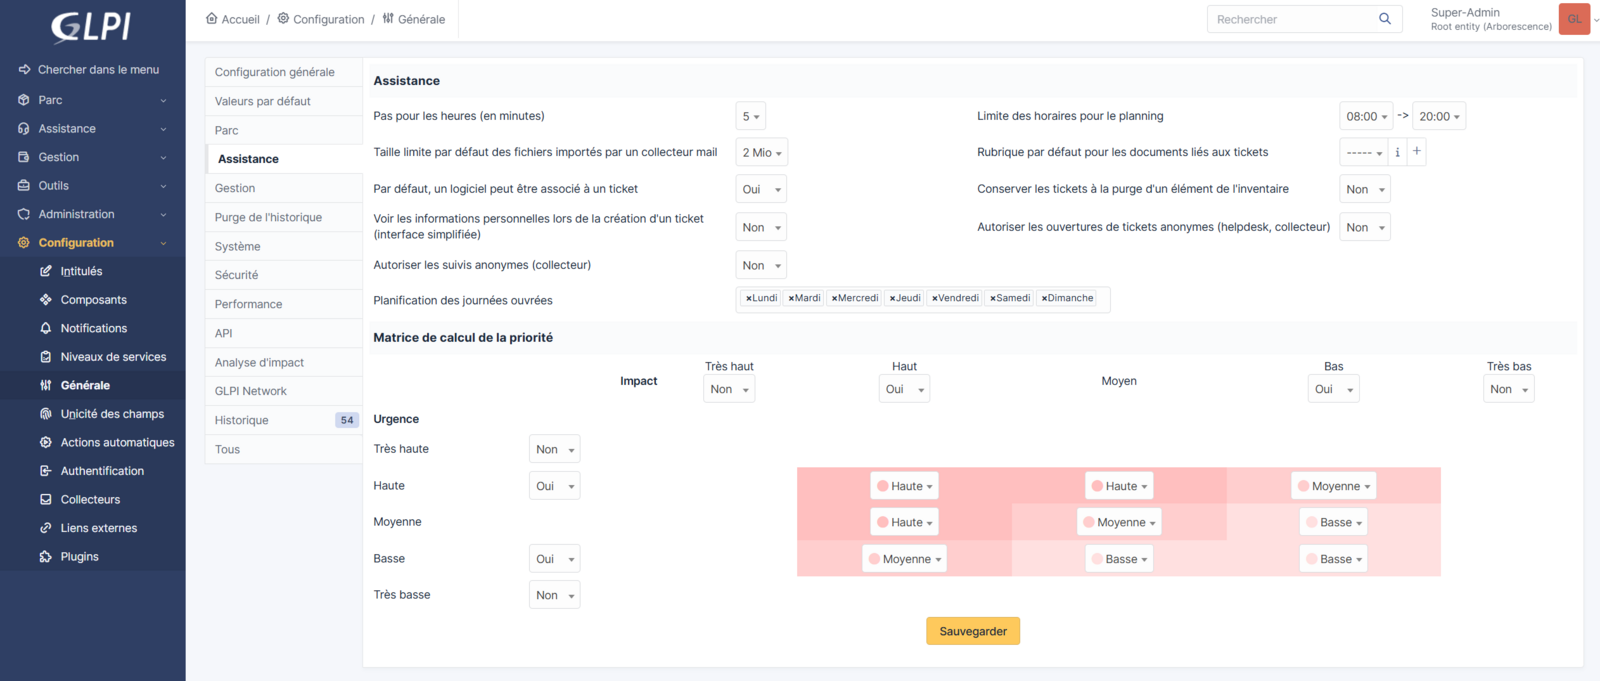Viewport: 1600px width, 681px height.
Task: Click the GLPI logo in the sidebar
Action: (x=91, y=27)
